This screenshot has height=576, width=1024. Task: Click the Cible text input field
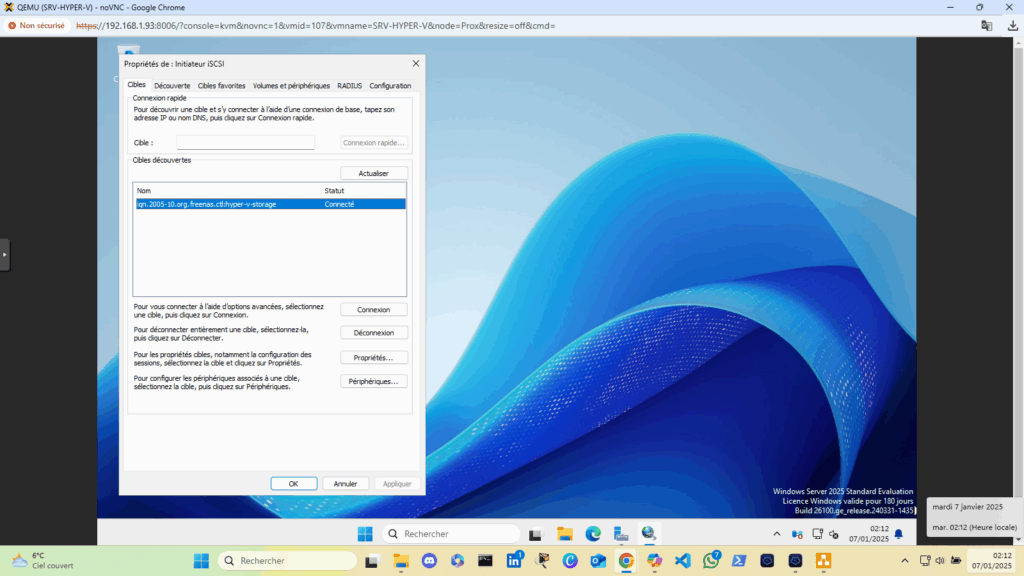246,142
